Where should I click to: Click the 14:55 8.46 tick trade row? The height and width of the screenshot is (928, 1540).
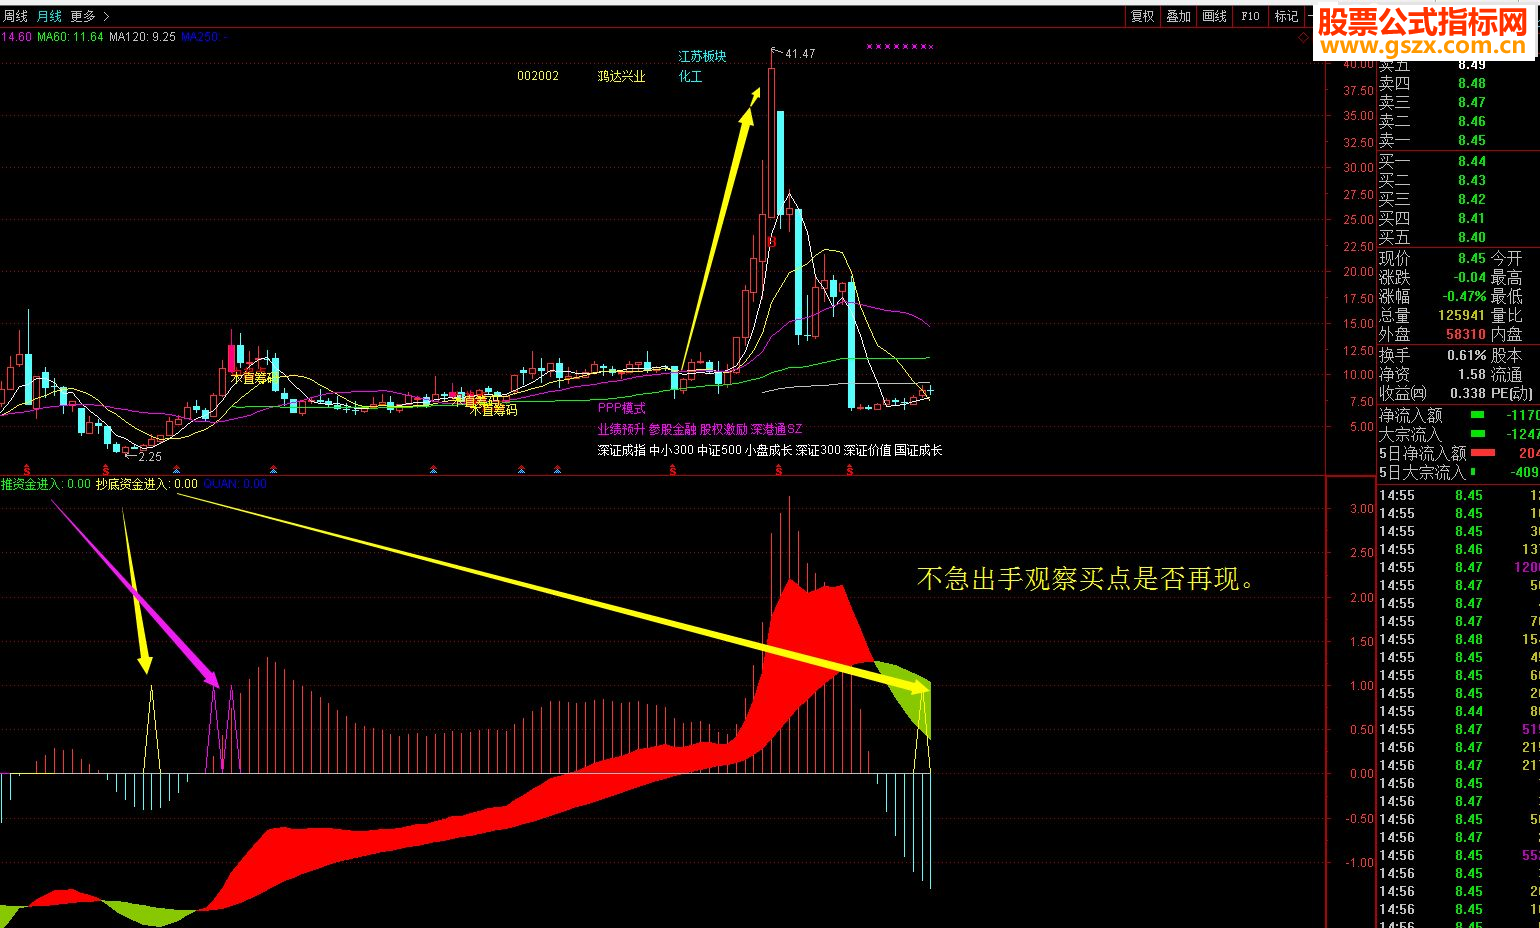point(1458,549)
